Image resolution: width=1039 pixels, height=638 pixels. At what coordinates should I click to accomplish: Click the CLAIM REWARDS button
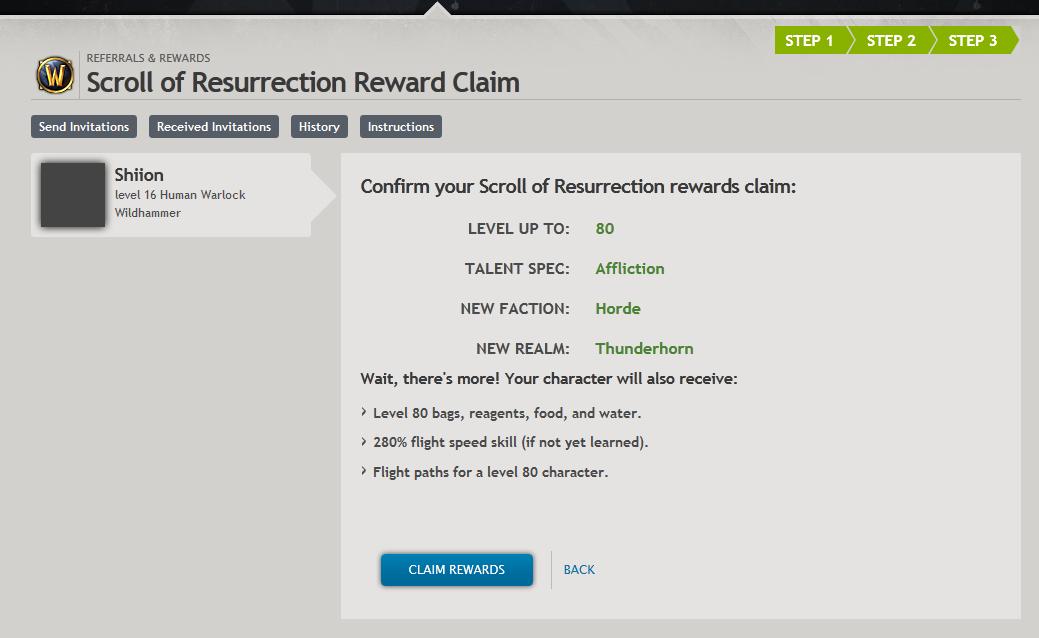click(x=456, y=569)
